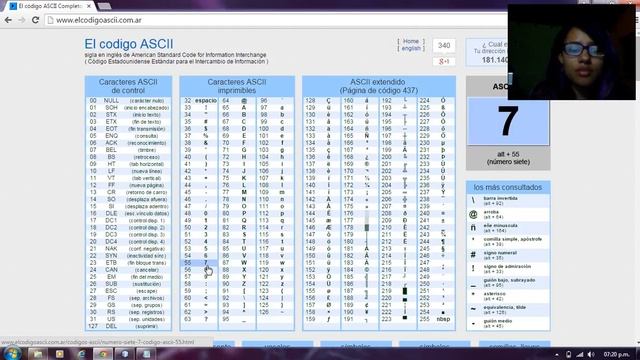
Task: Click the network signal tray icon
Action: point(580,355)
